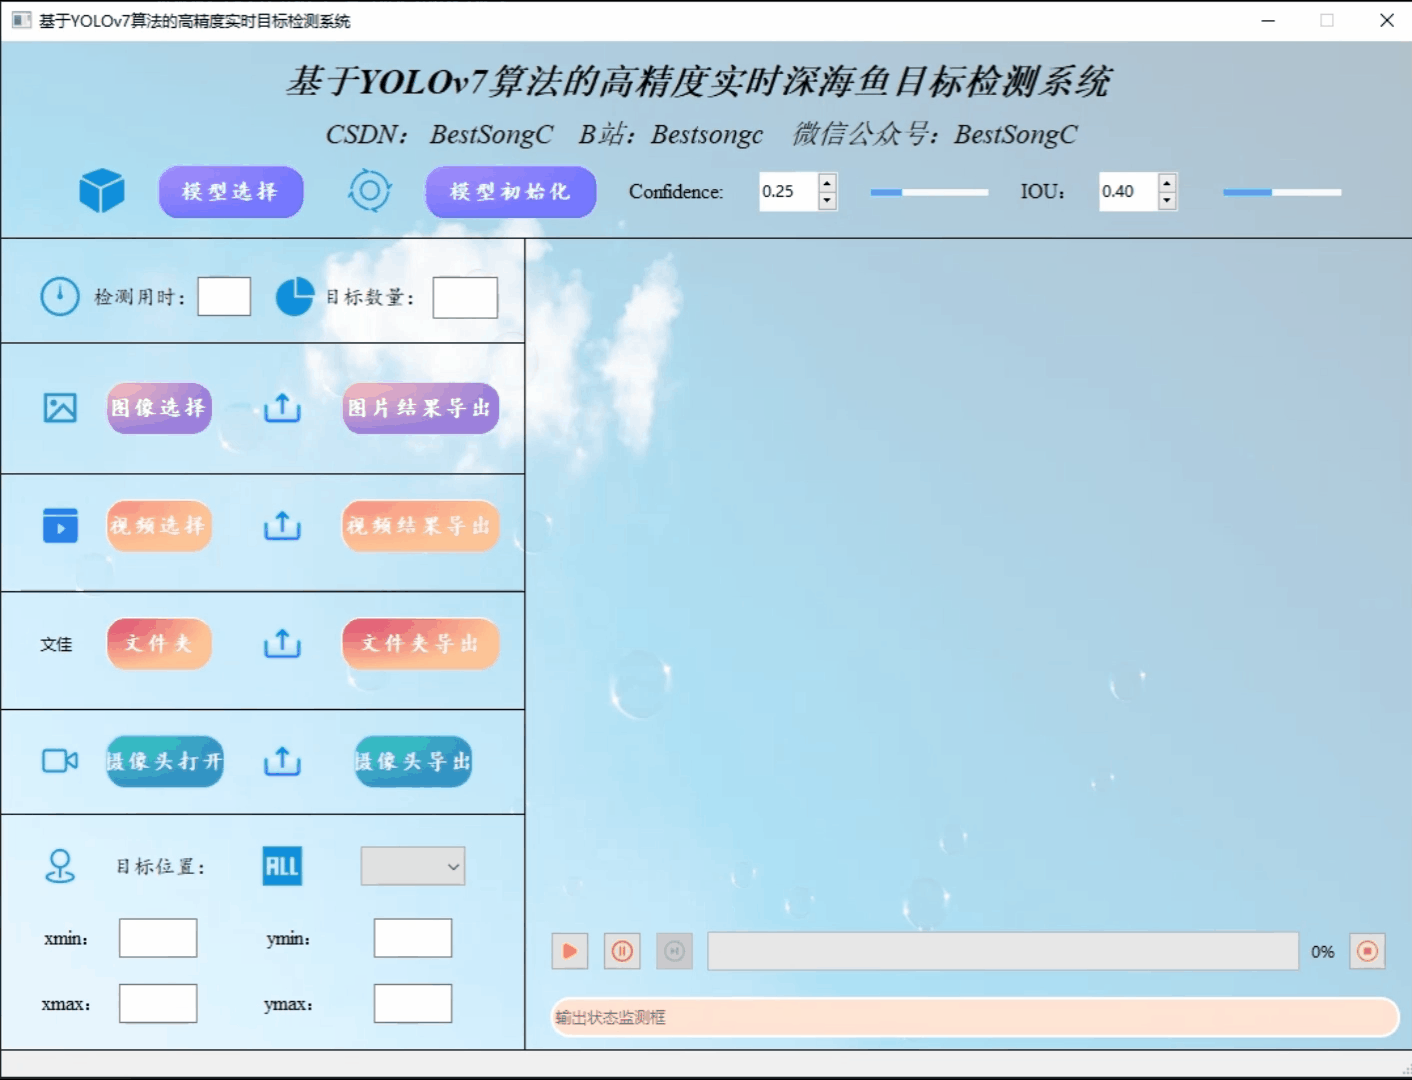The image size is (1412, 1080).
Task: Start playback with the play button
Action: pyautogui.click(x=570, y=951)
